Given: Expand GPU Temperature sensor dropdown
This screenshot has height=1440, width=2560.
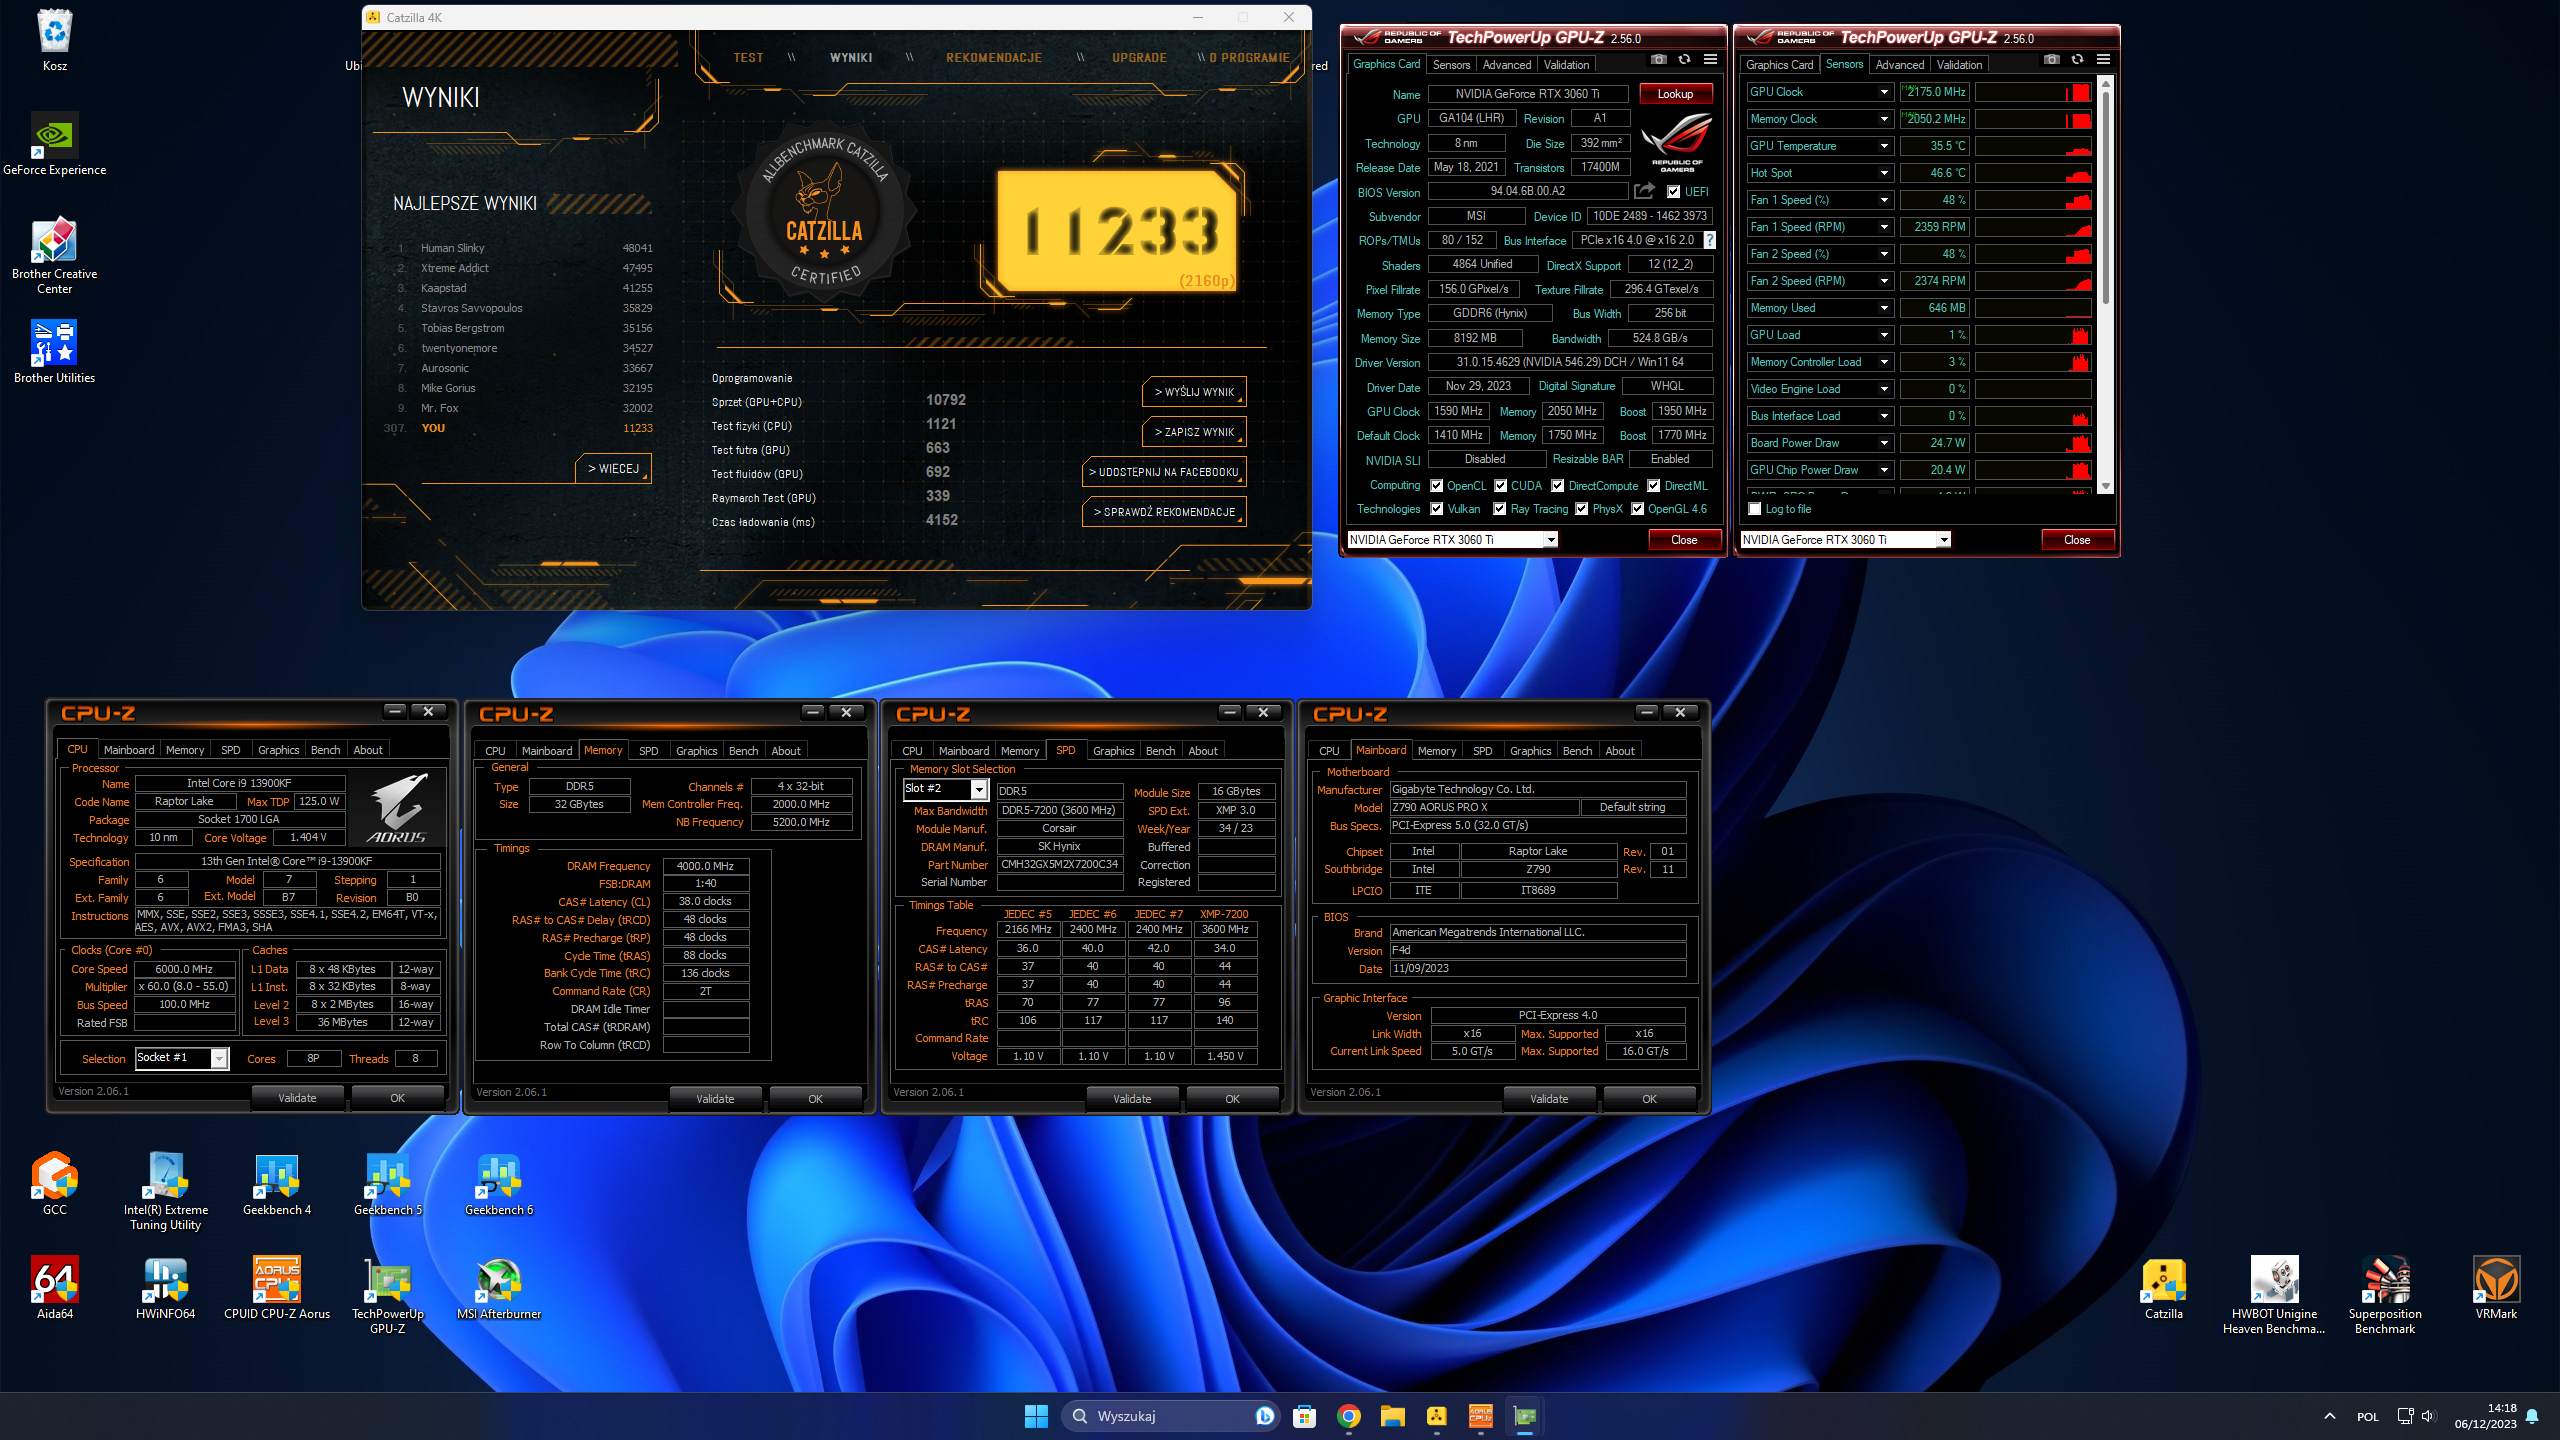Looking at the screenshot, I should [1884, 146].
